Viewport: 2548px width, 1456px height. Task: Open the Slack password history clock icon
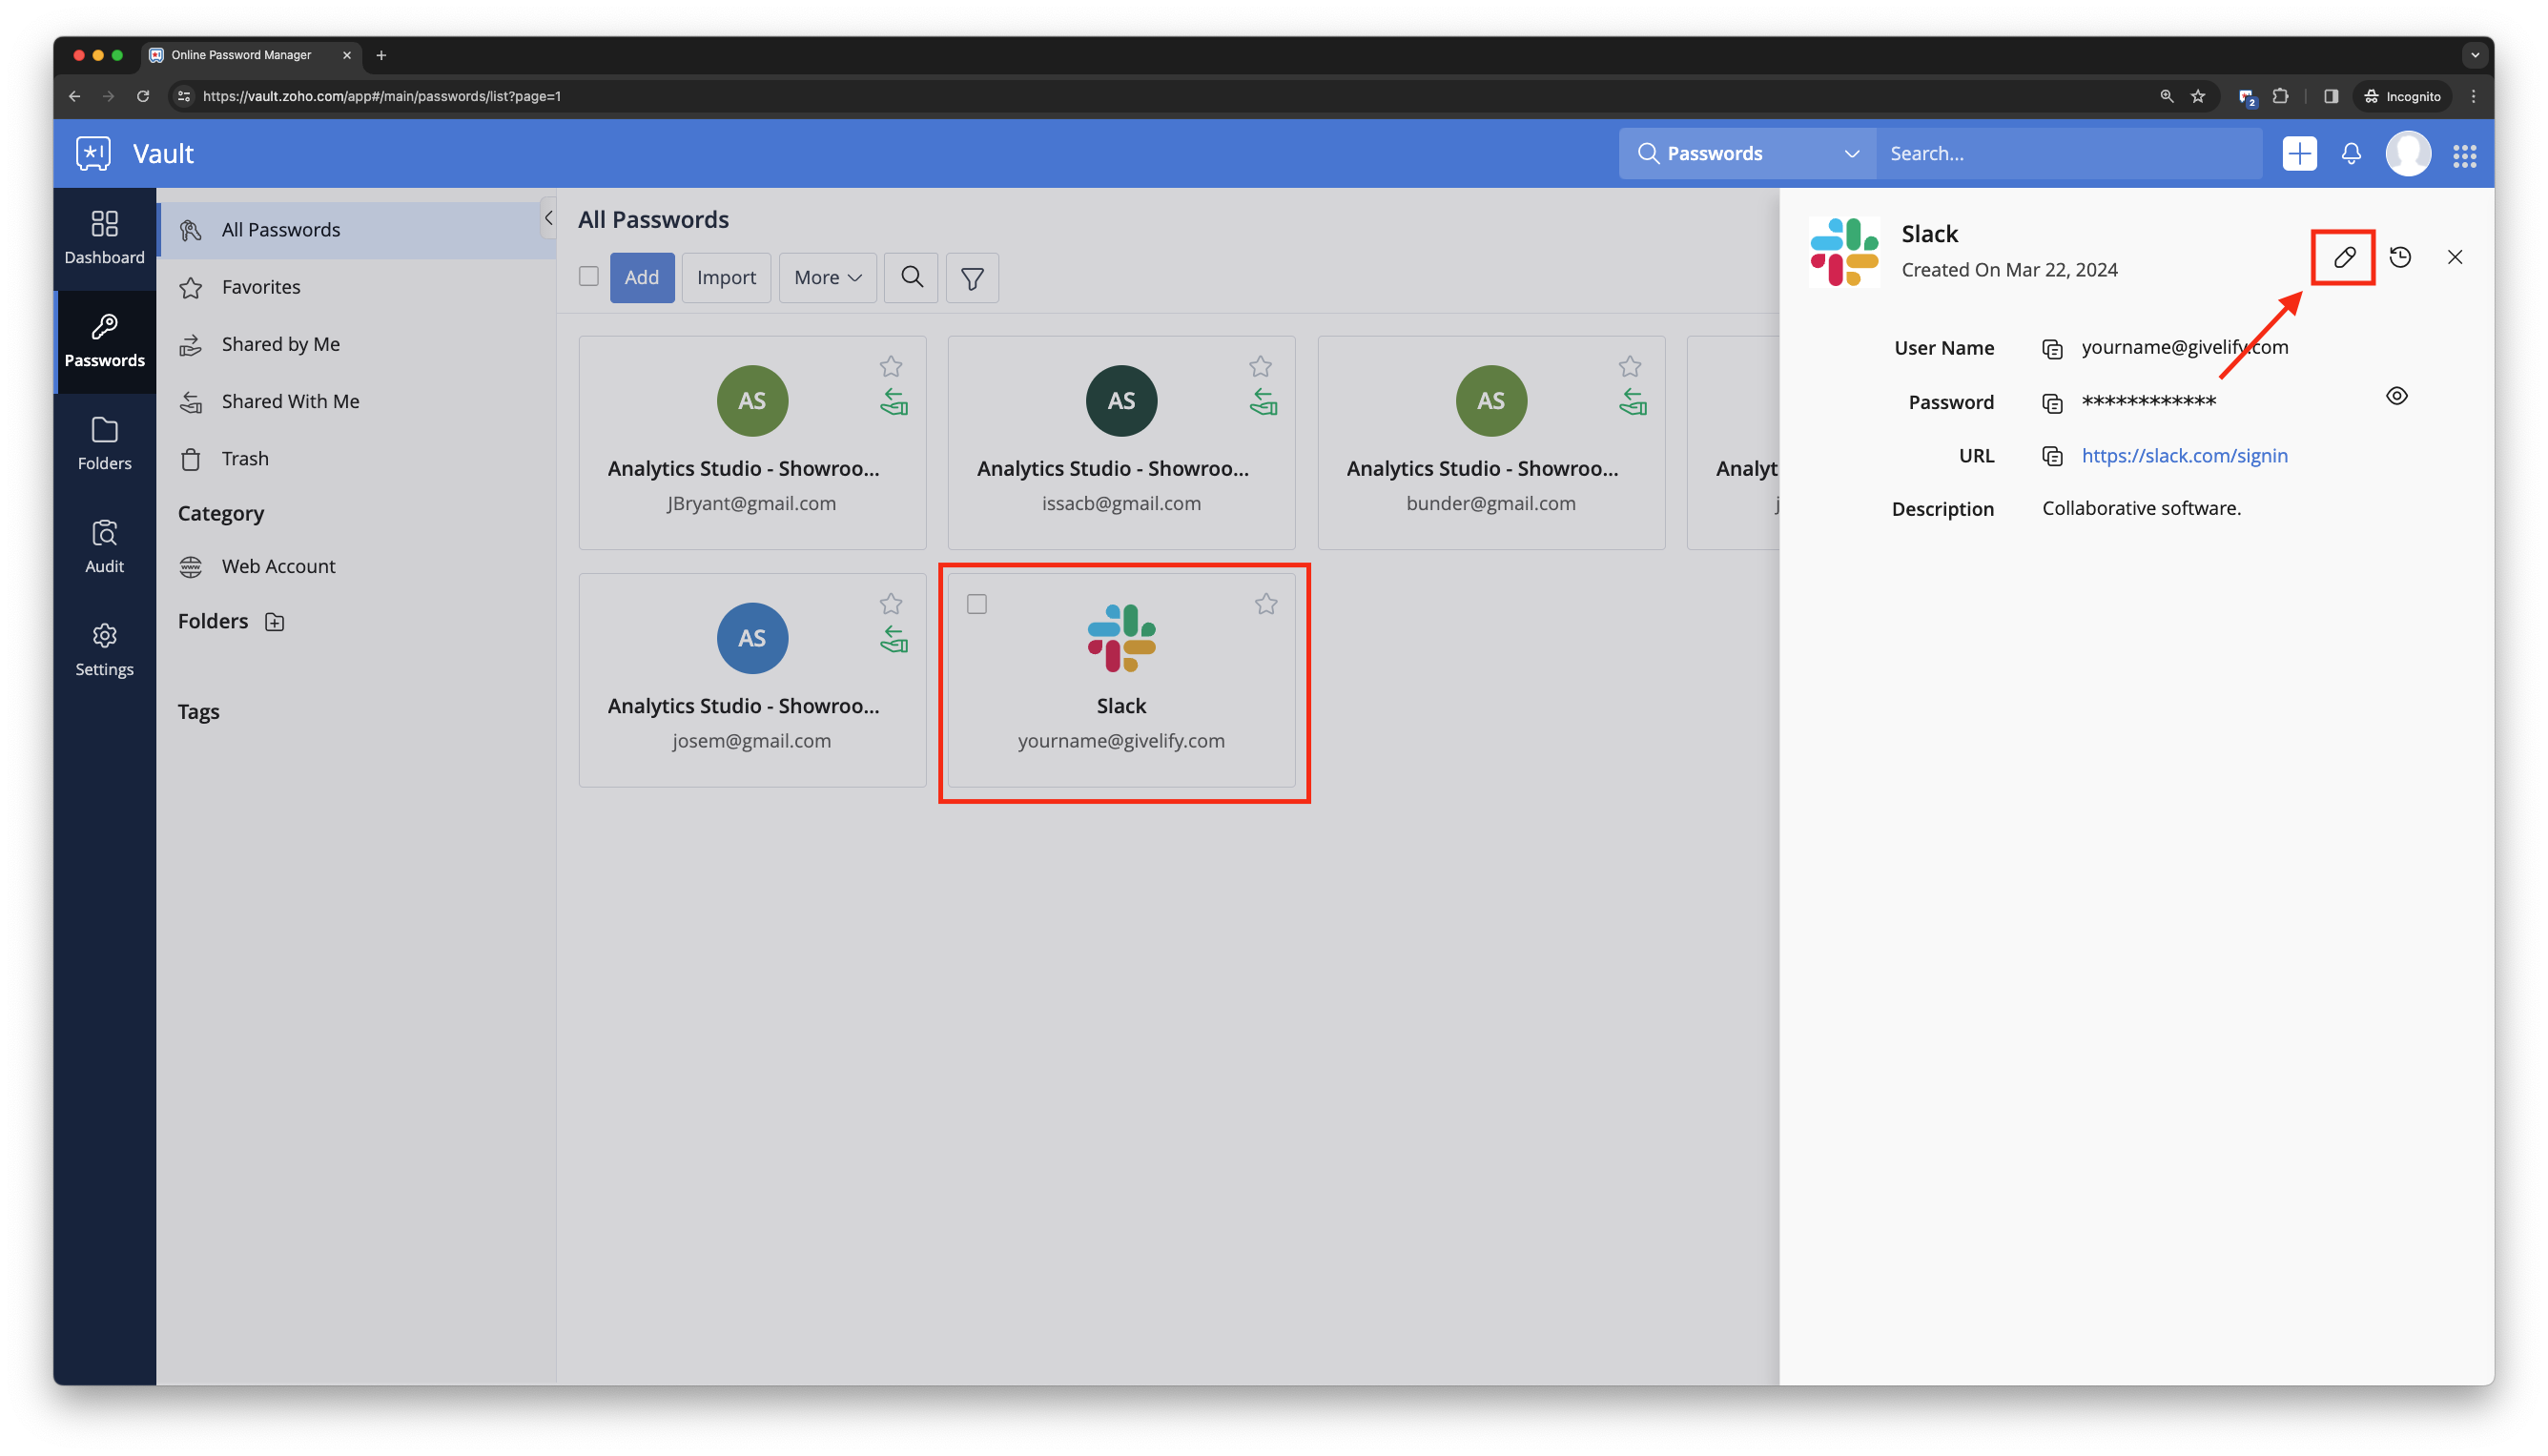click(2400, 257)
